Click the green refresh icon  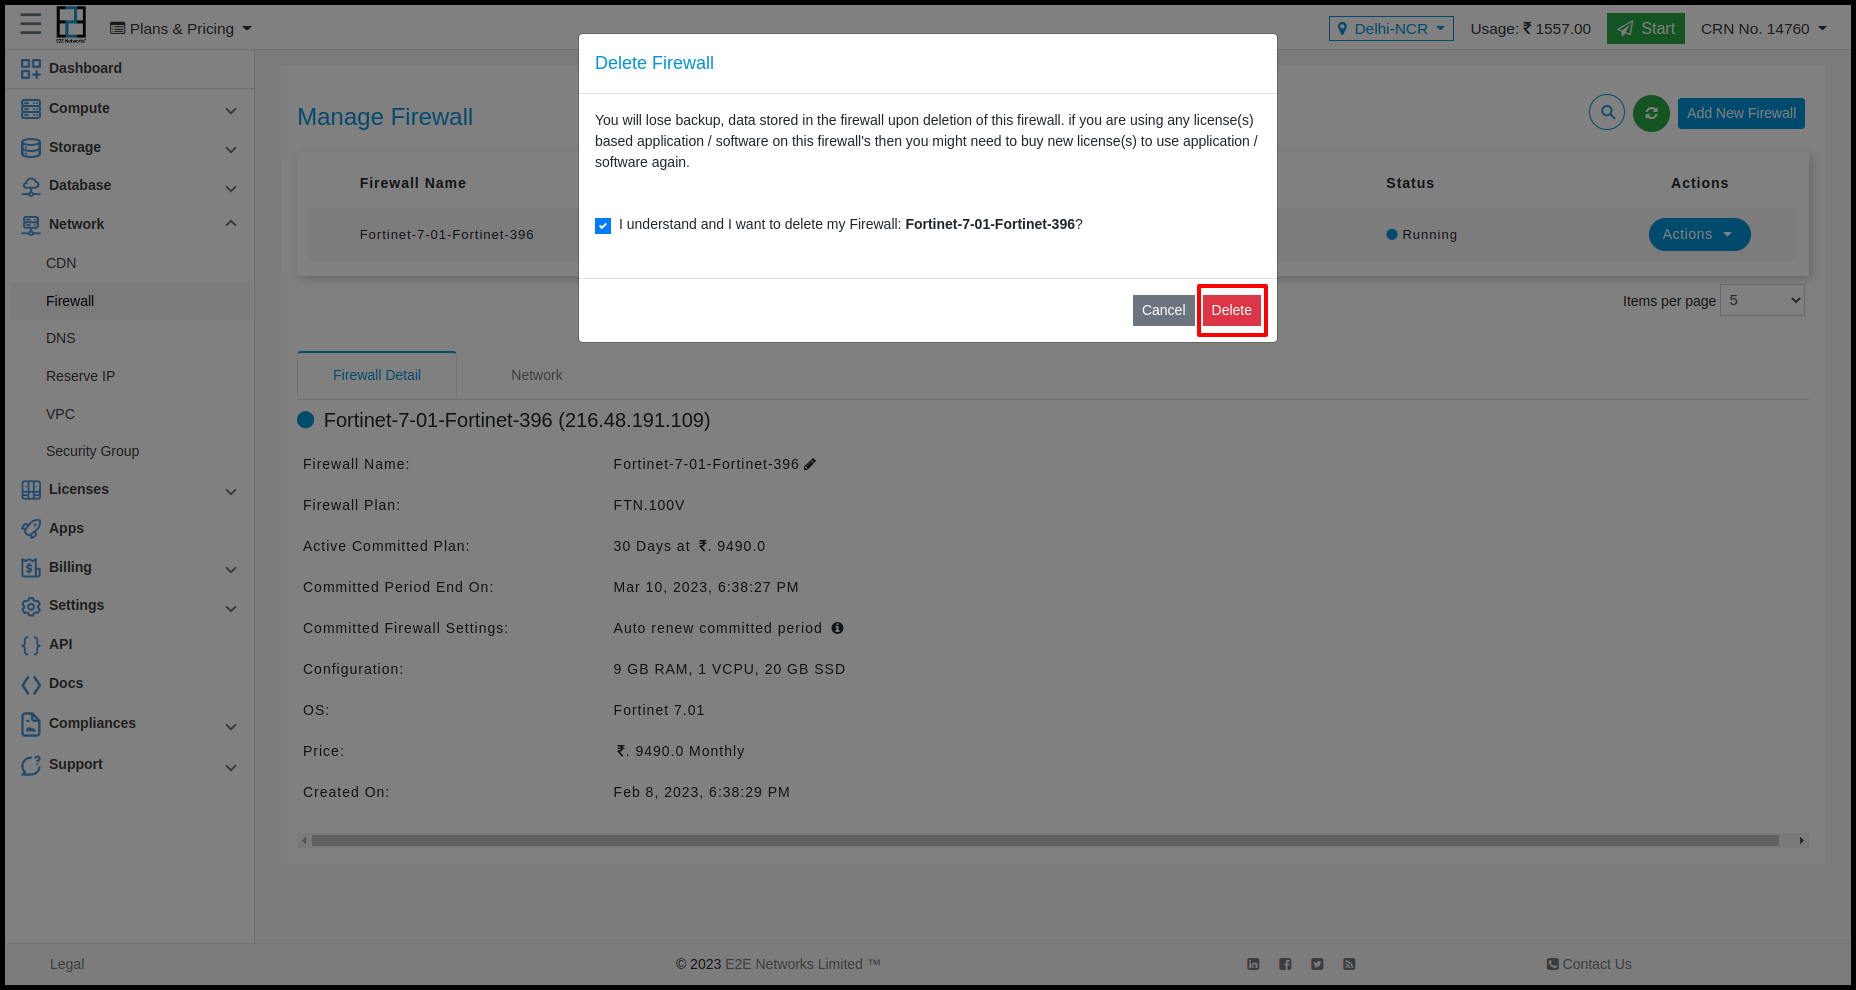click(x=1651, y=113)
